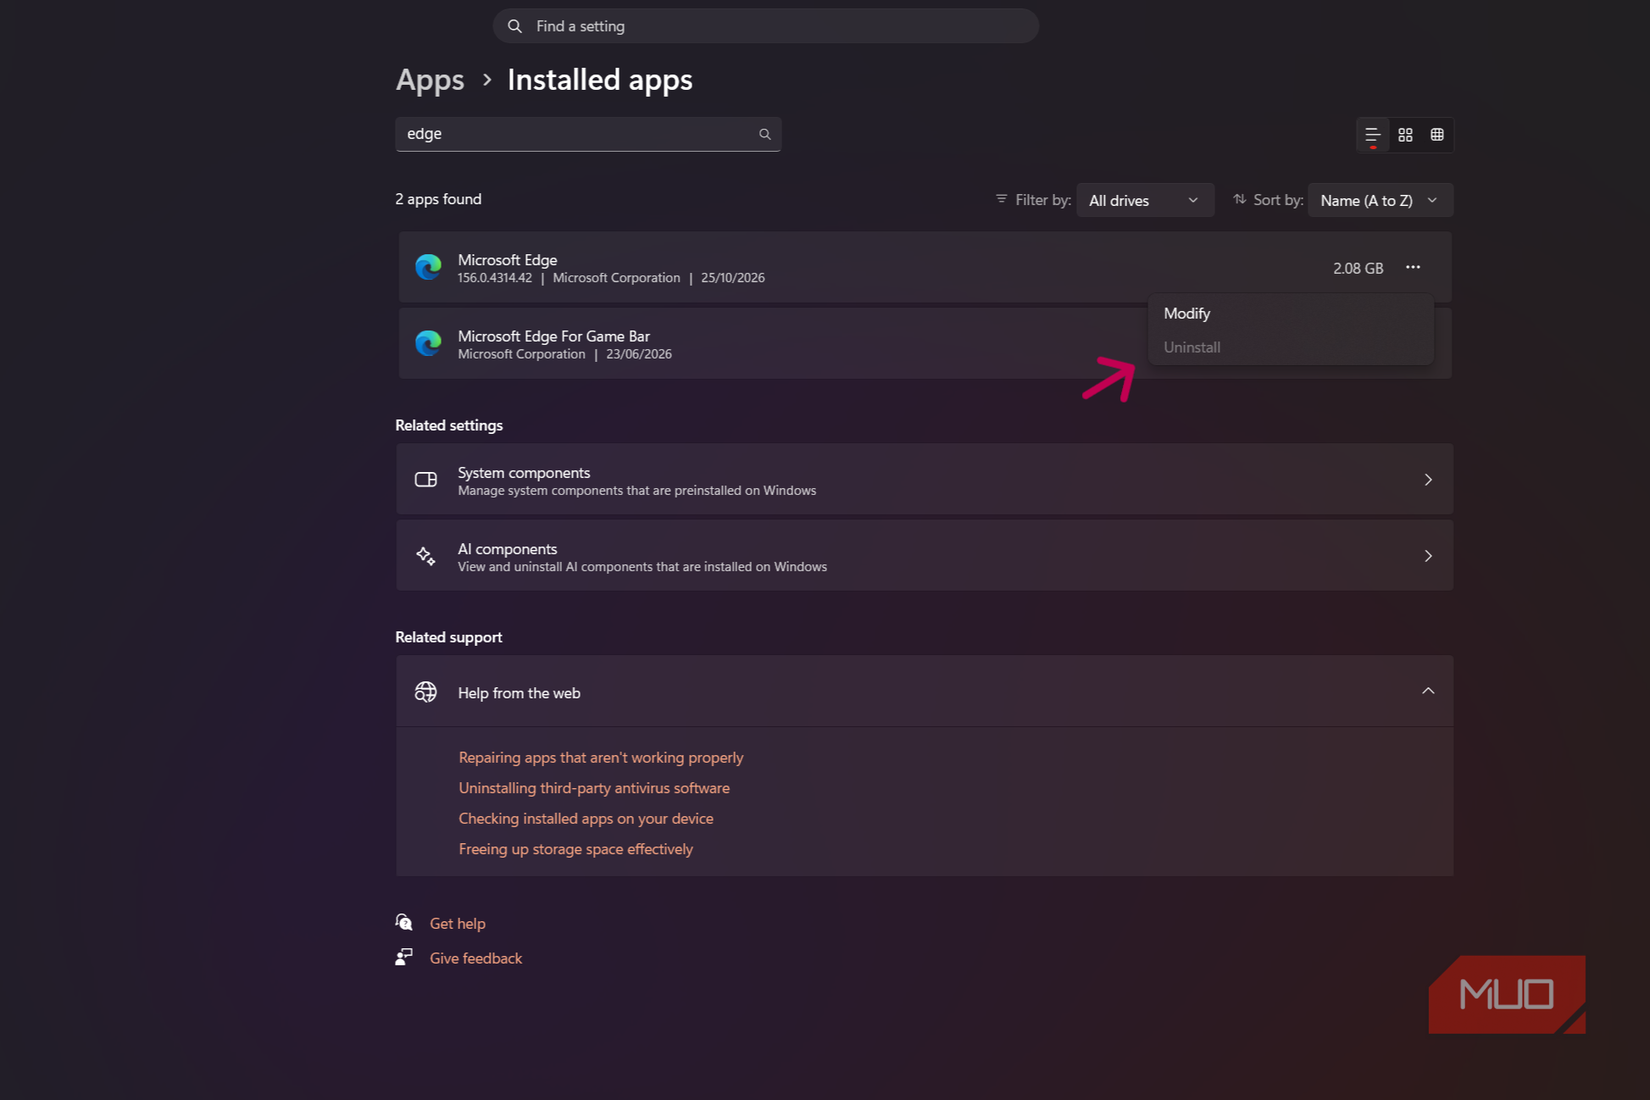Open Checking installed apps on your device link
The image size is (1650, 1100).
point(586,818)
